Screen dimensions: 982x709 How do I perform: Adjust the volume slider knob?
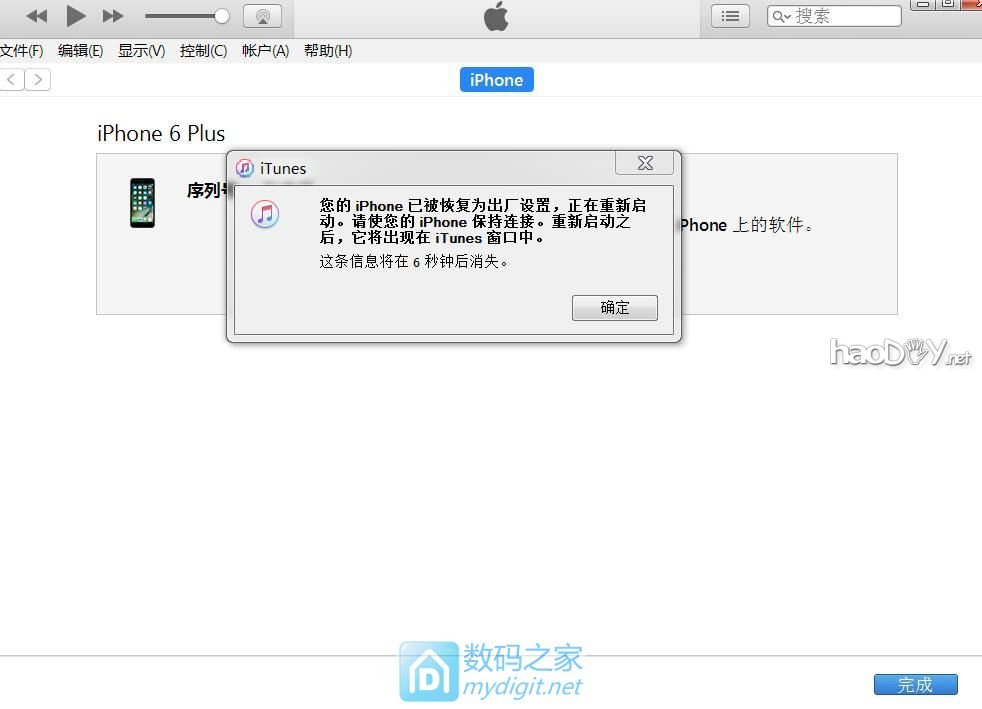tap(222, 16)
